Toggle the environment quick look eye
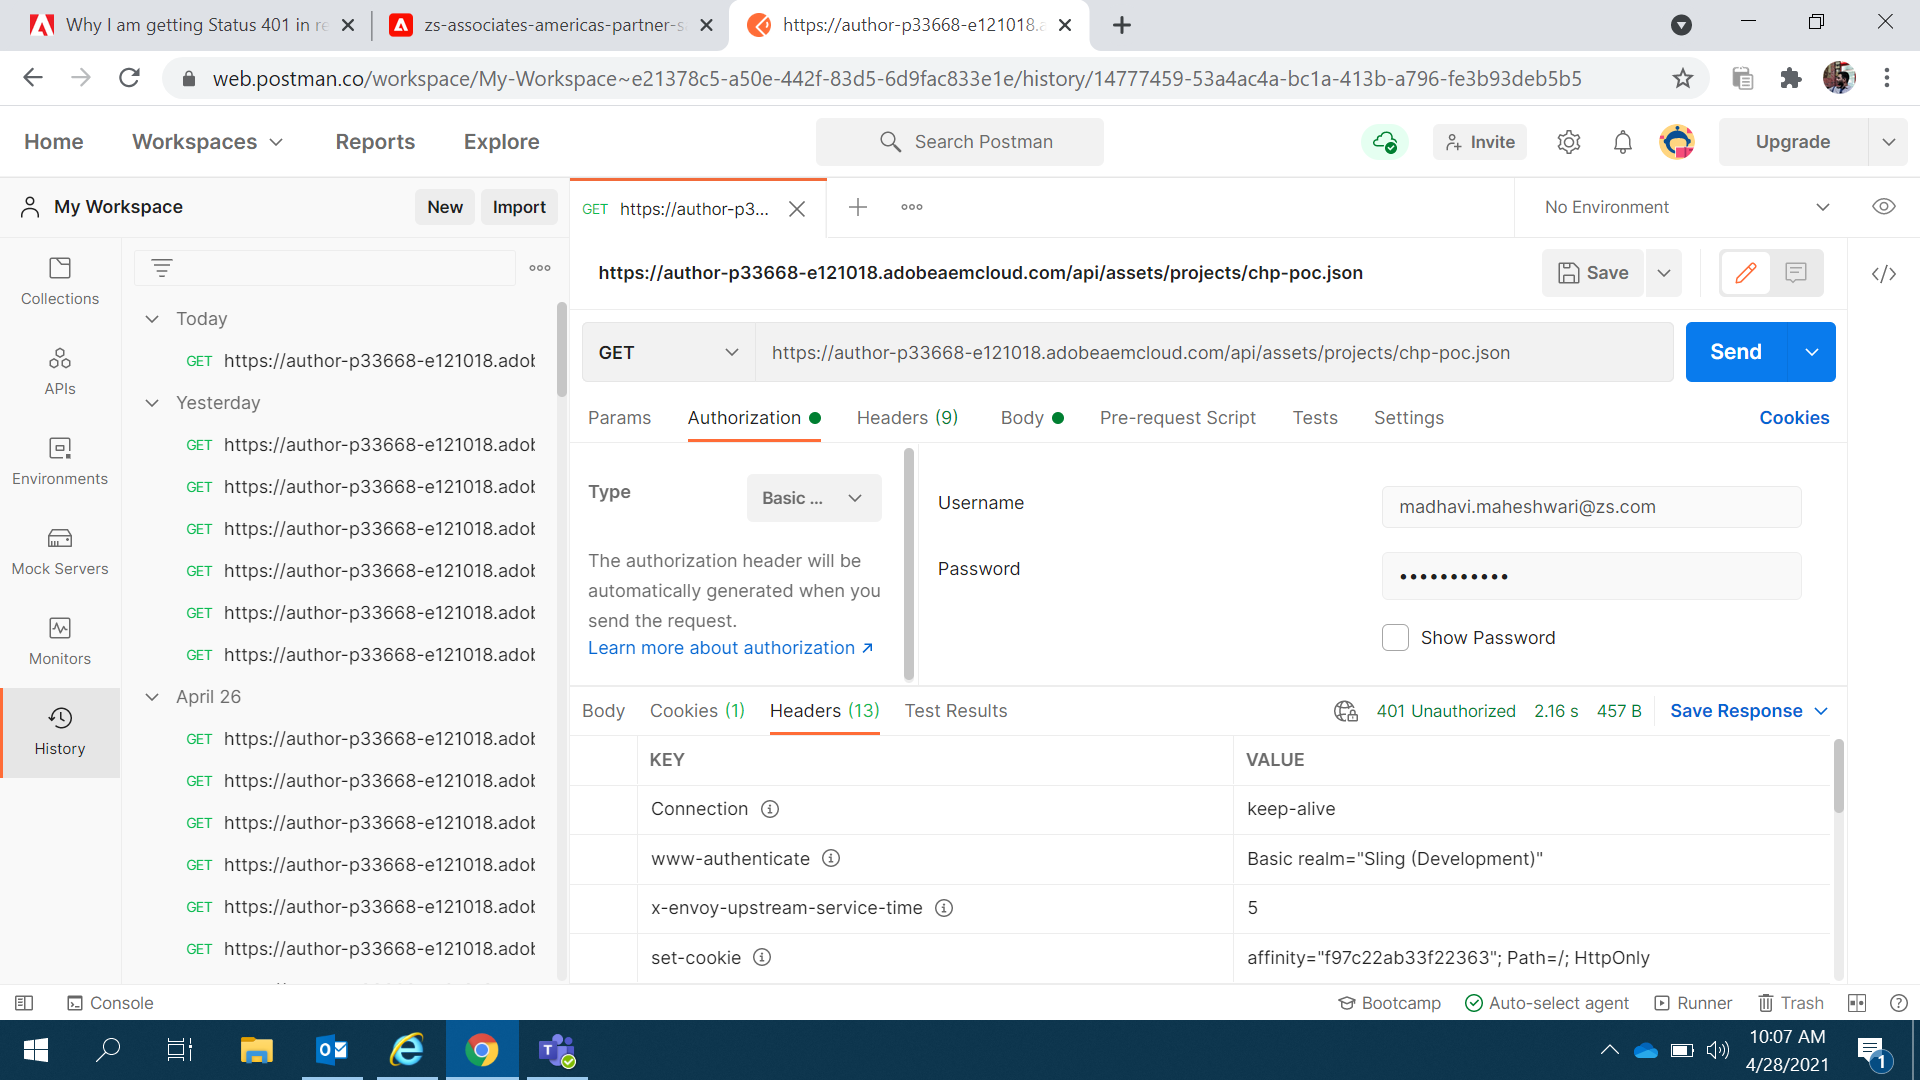 tap(1884, 207)
